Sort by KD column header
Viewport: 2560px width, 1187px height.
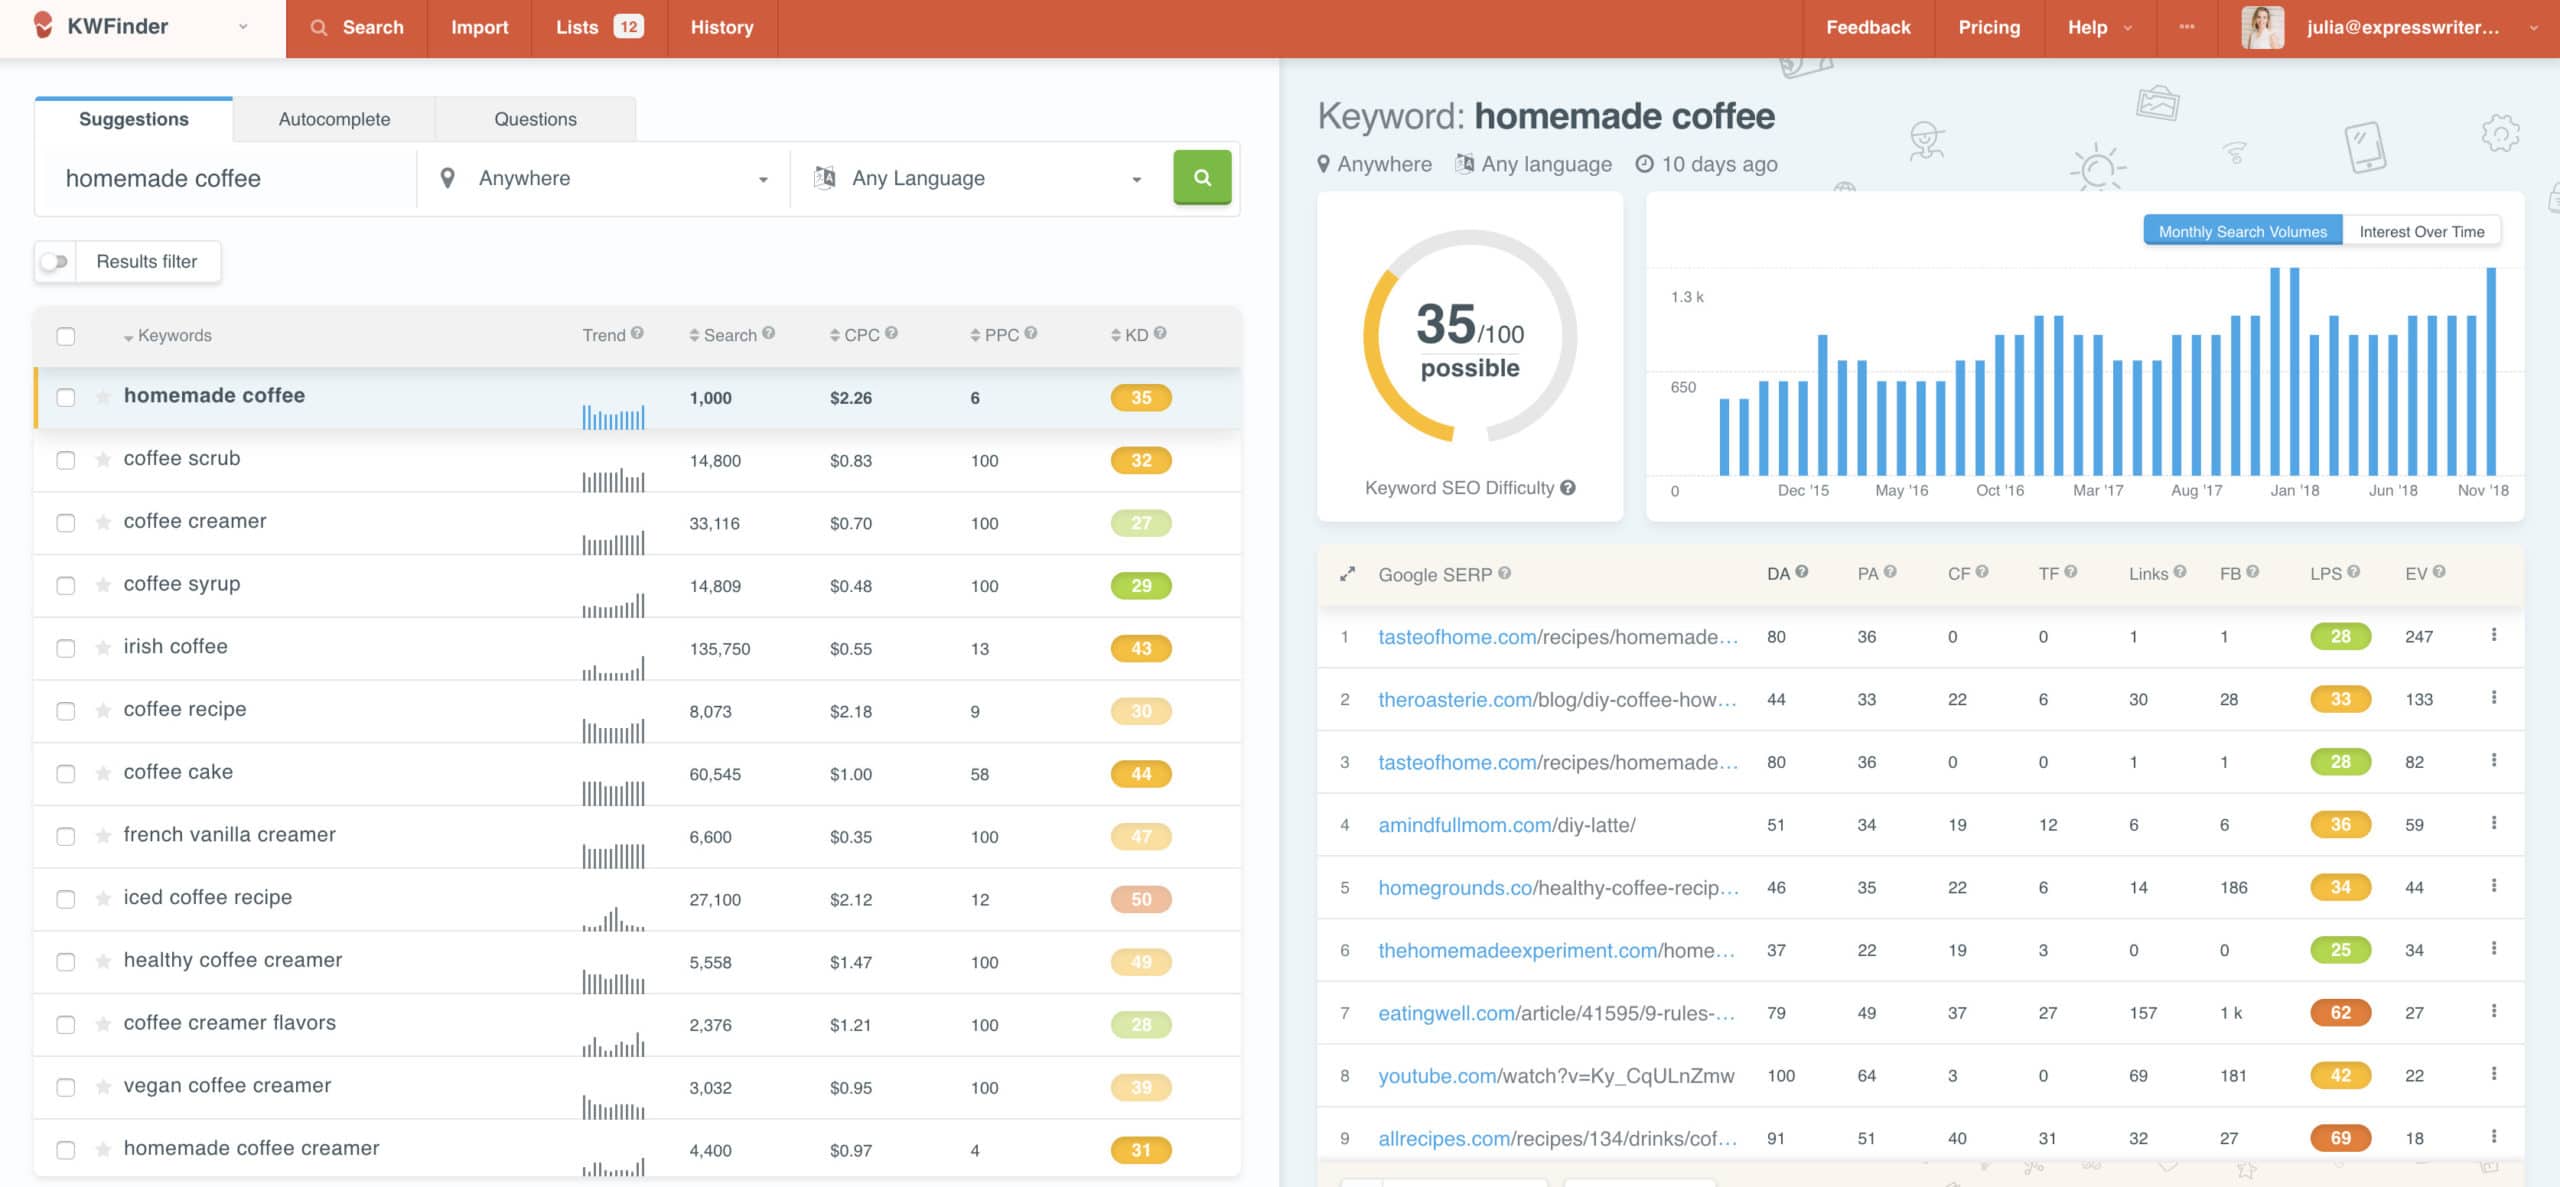[x=1130, y=335]
